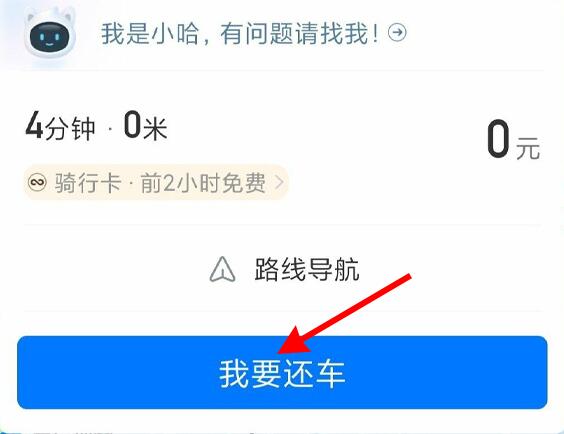Tap the 元 currency unit label
Viewport: 564px width, 434px height.
528,148
